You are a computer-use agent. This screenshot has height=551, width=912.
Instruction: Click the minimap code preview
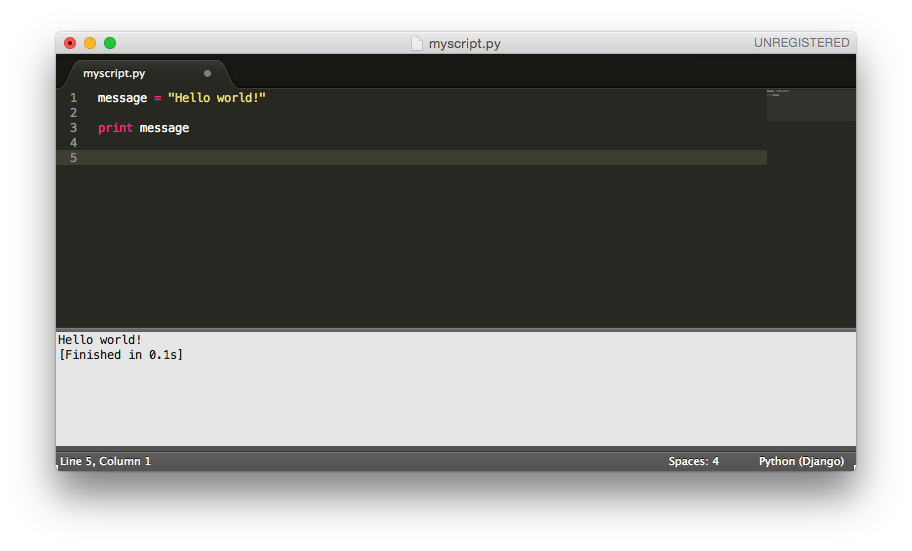point(811,105)
